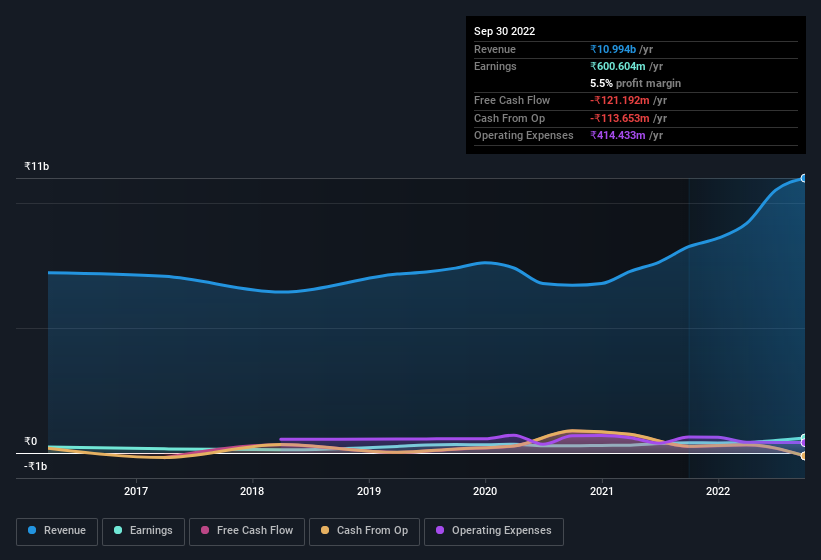Viewport: 821px width, 560px height.
Task: Click the Free Cash Flow tooltip row label
Action: pyautogui.click(x=512, y=100)
